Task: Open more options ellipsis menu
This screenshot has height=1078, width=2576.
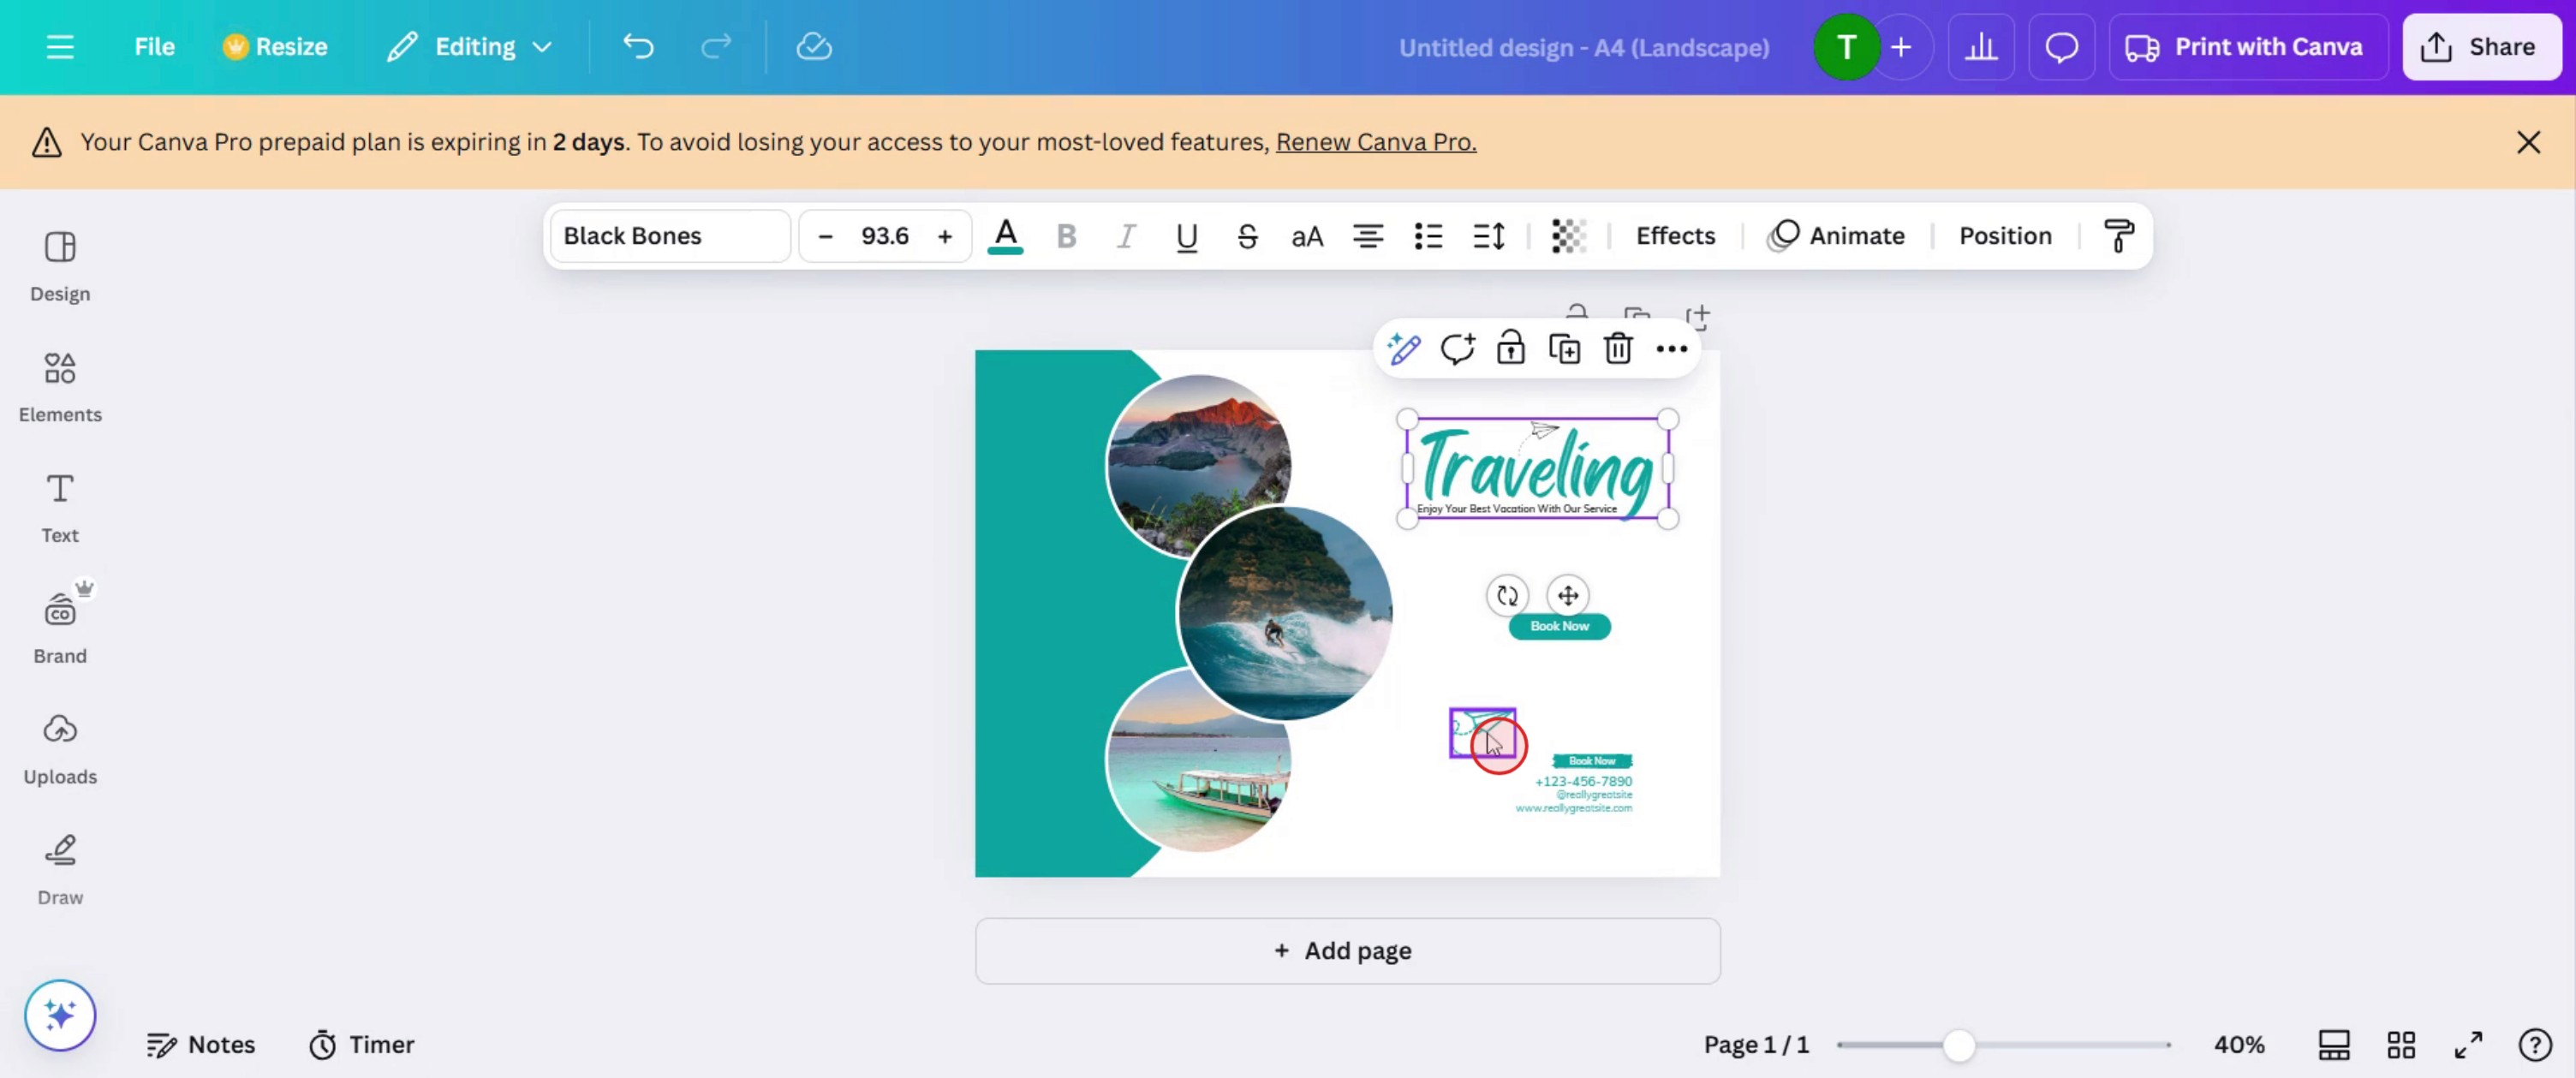Action: click(1671, 349)
